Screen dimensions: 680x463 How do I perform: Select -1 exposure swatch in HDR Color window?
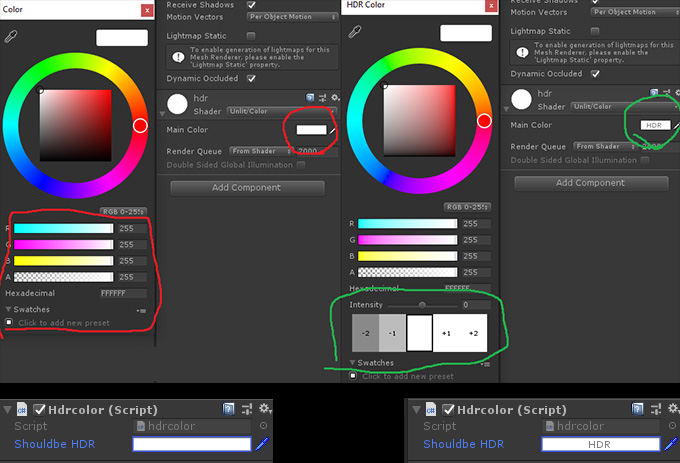click(392, 333)
